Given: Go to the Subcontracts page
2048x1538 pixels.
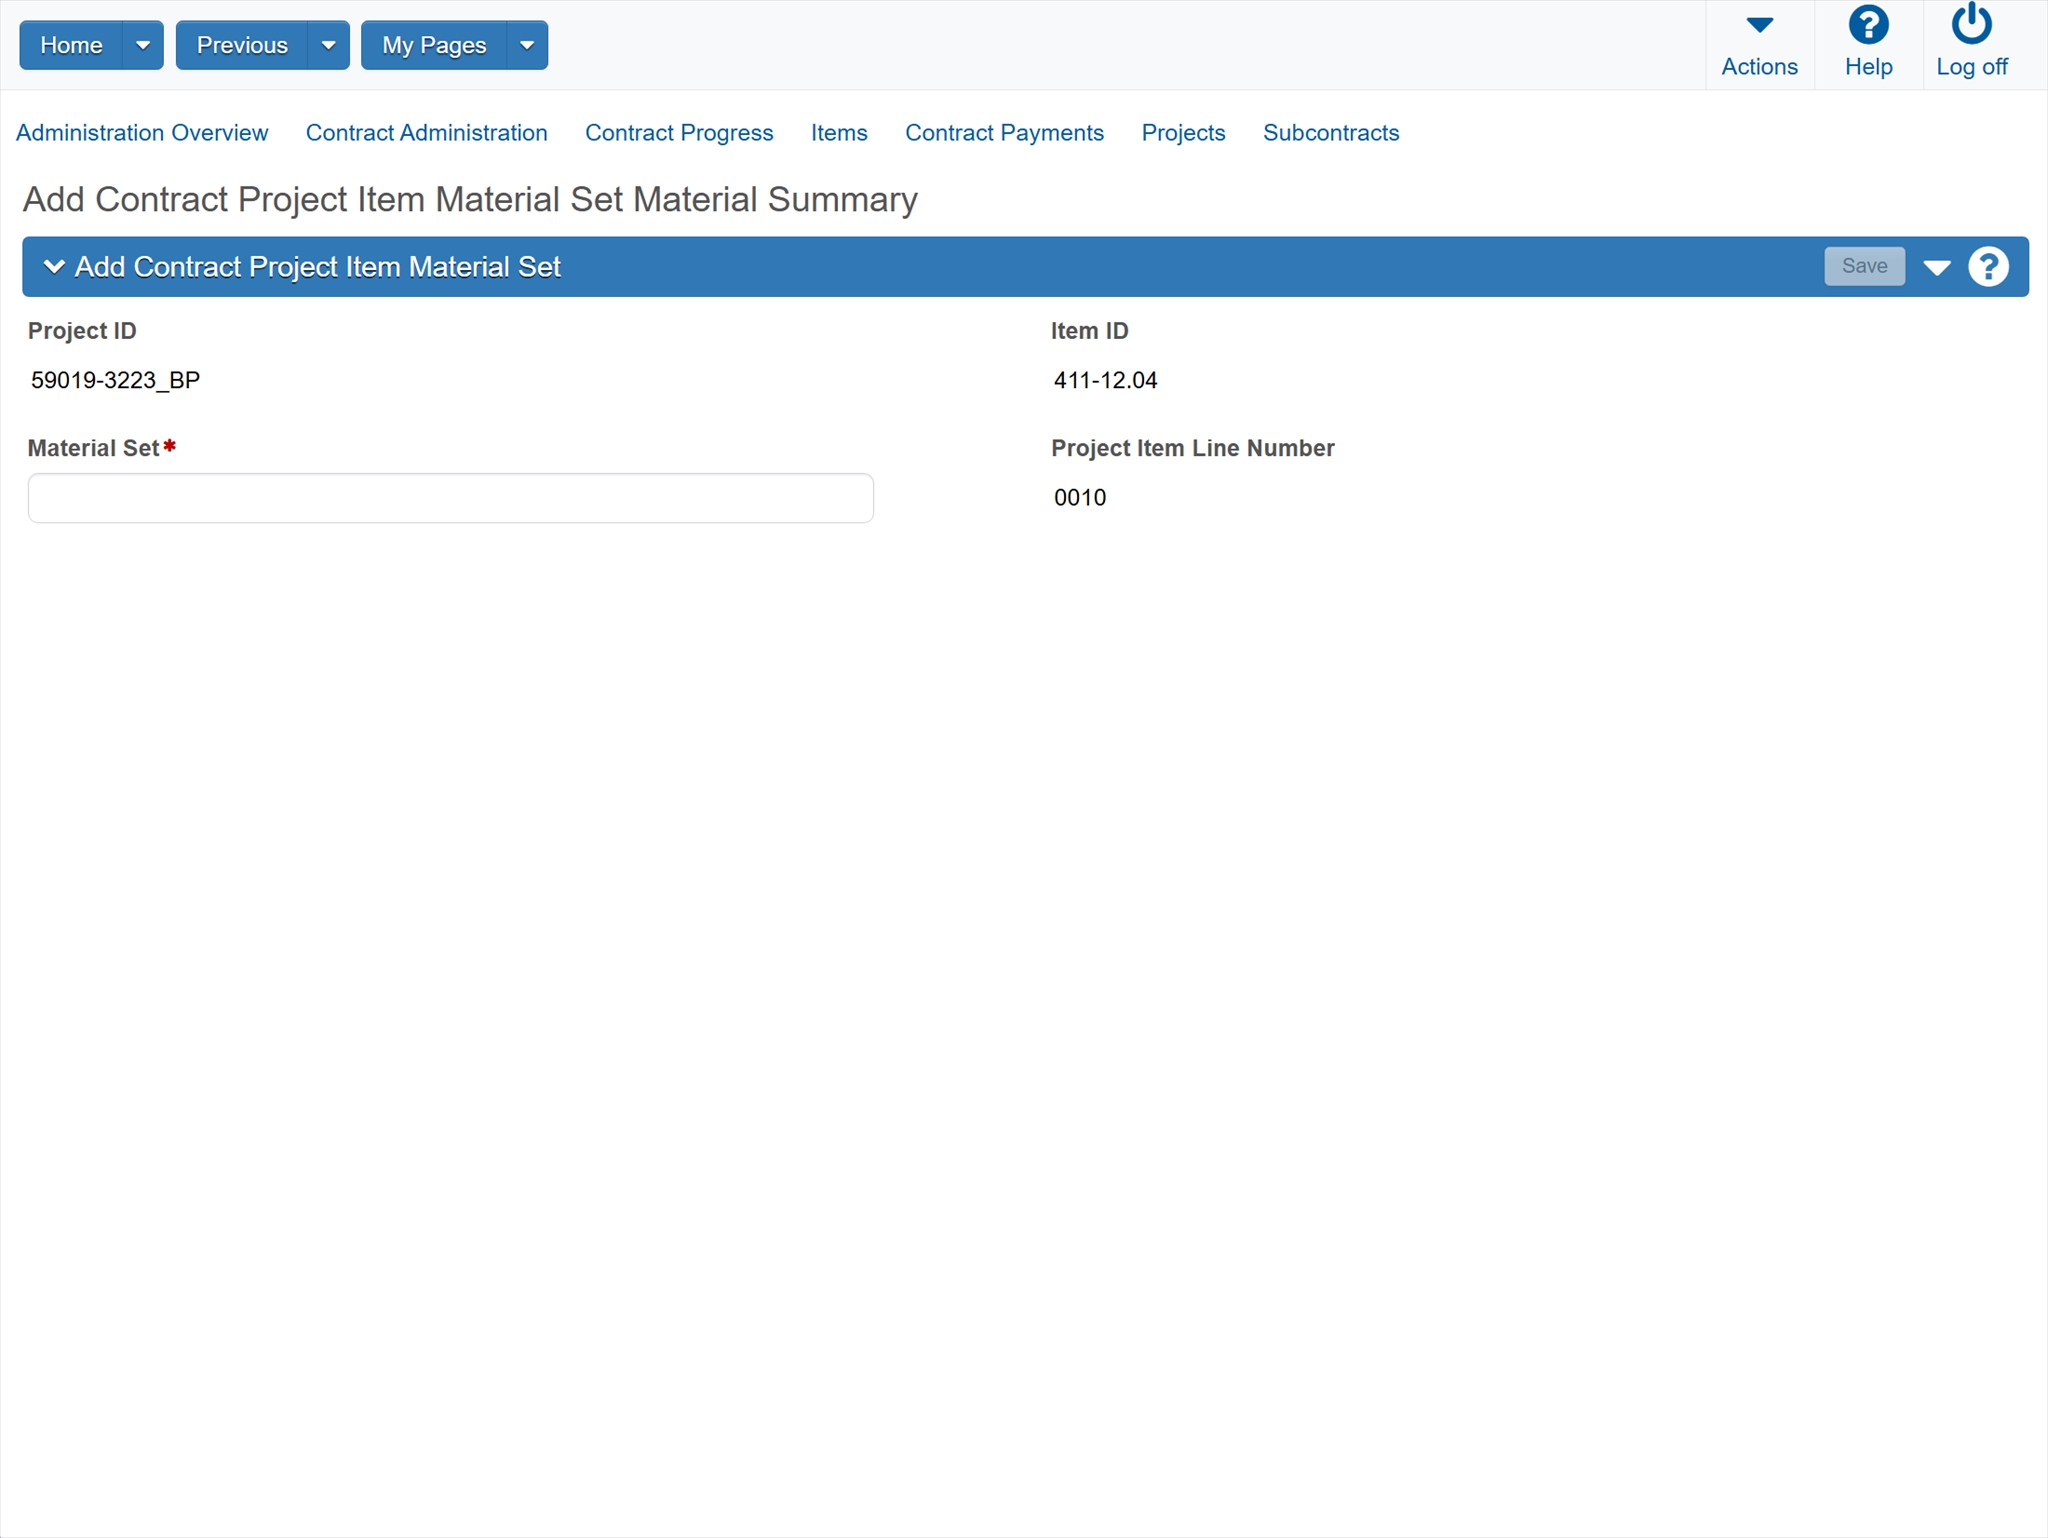Looking at the screenshot, I should pyautogui.click(x=1330, y=133).
